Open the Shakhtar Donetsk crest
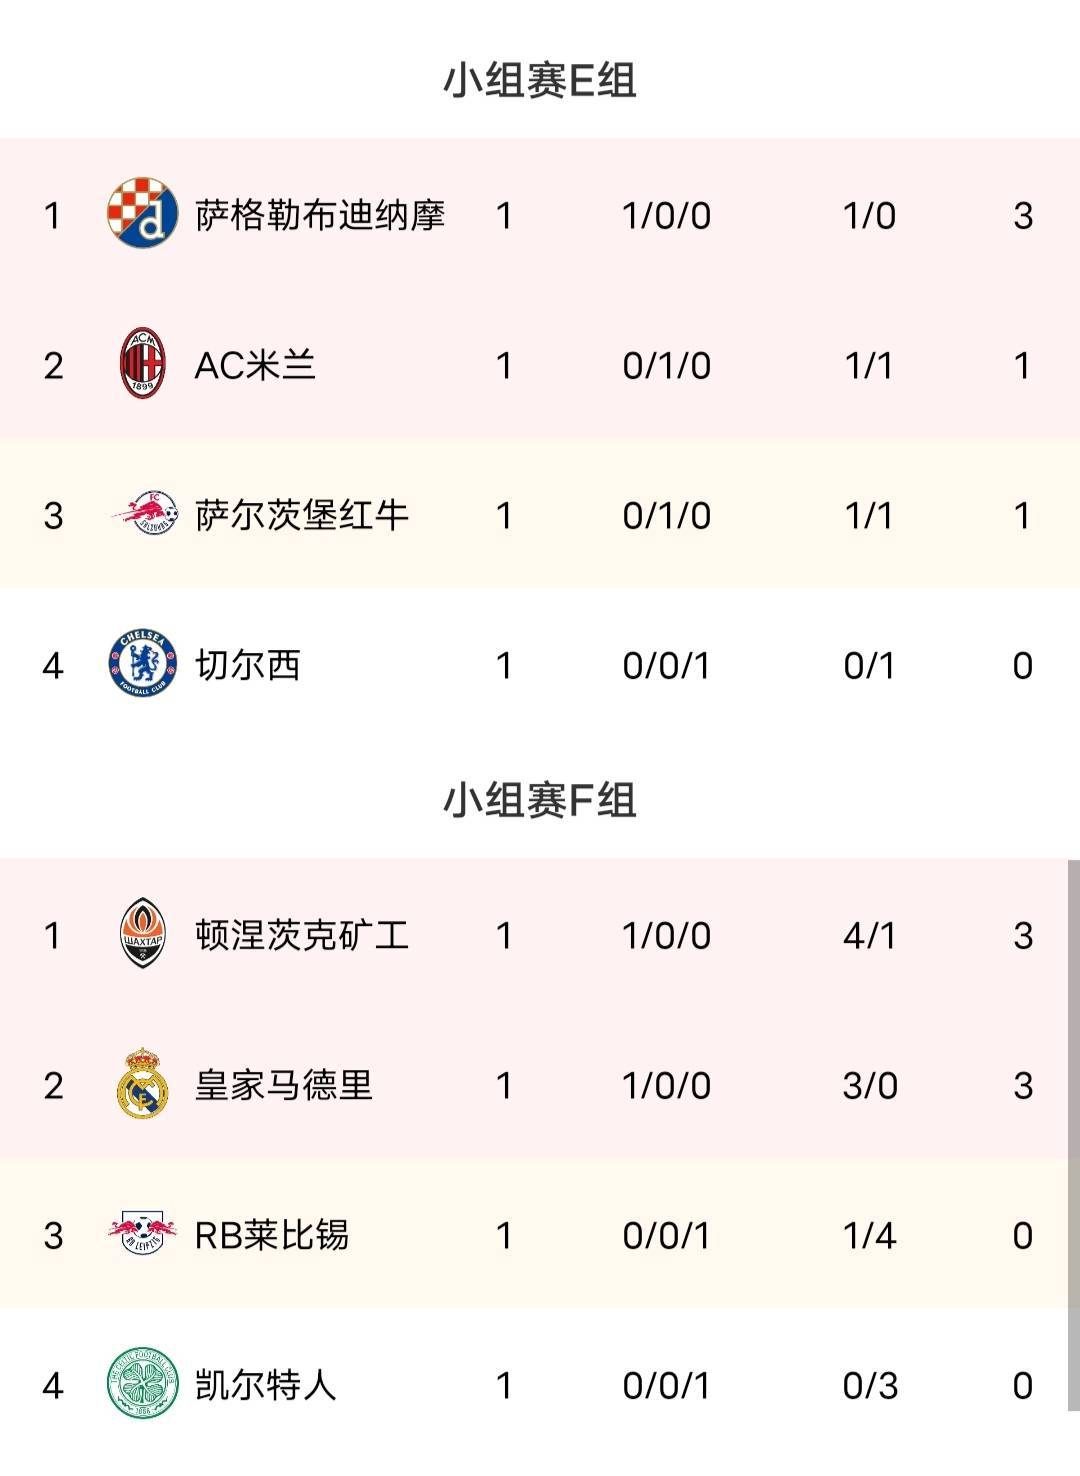Viewport: 1080px width, 1476px height. [x=143, y=933]
